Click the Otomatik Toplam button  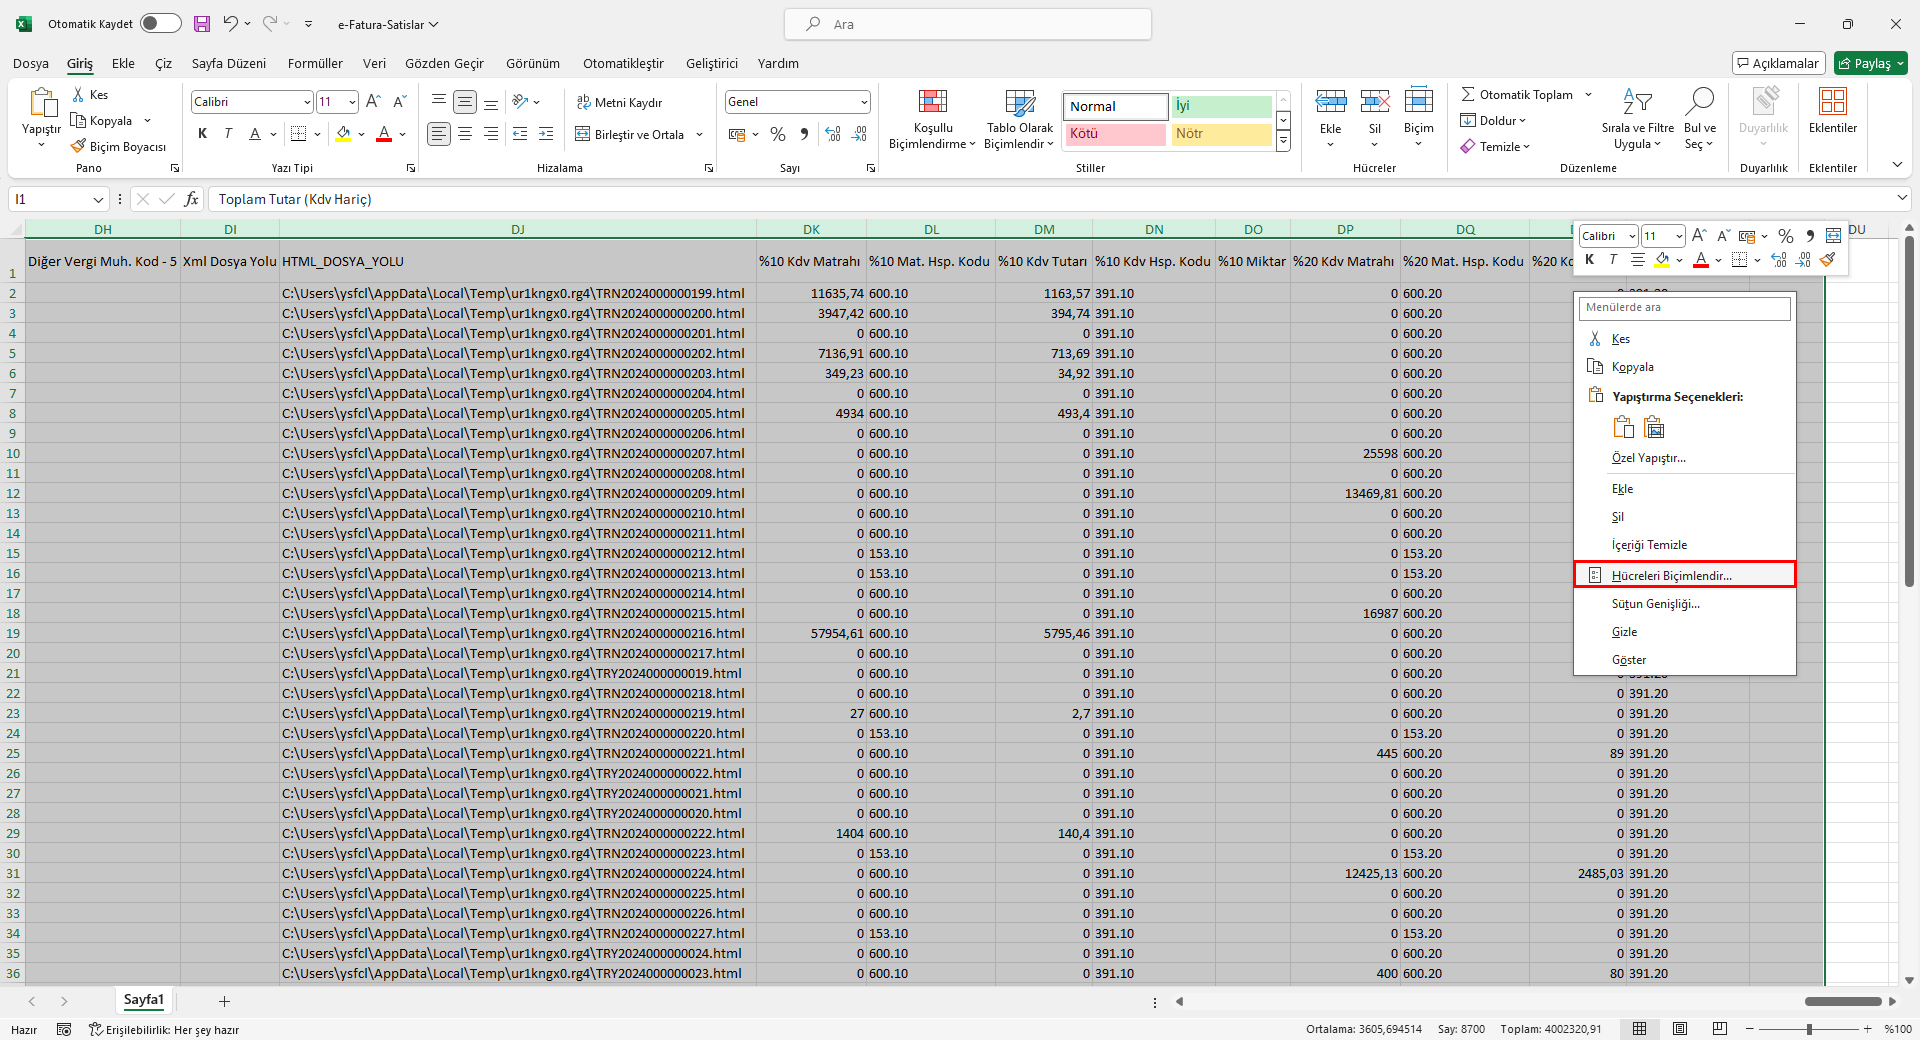pos(1516,95)
